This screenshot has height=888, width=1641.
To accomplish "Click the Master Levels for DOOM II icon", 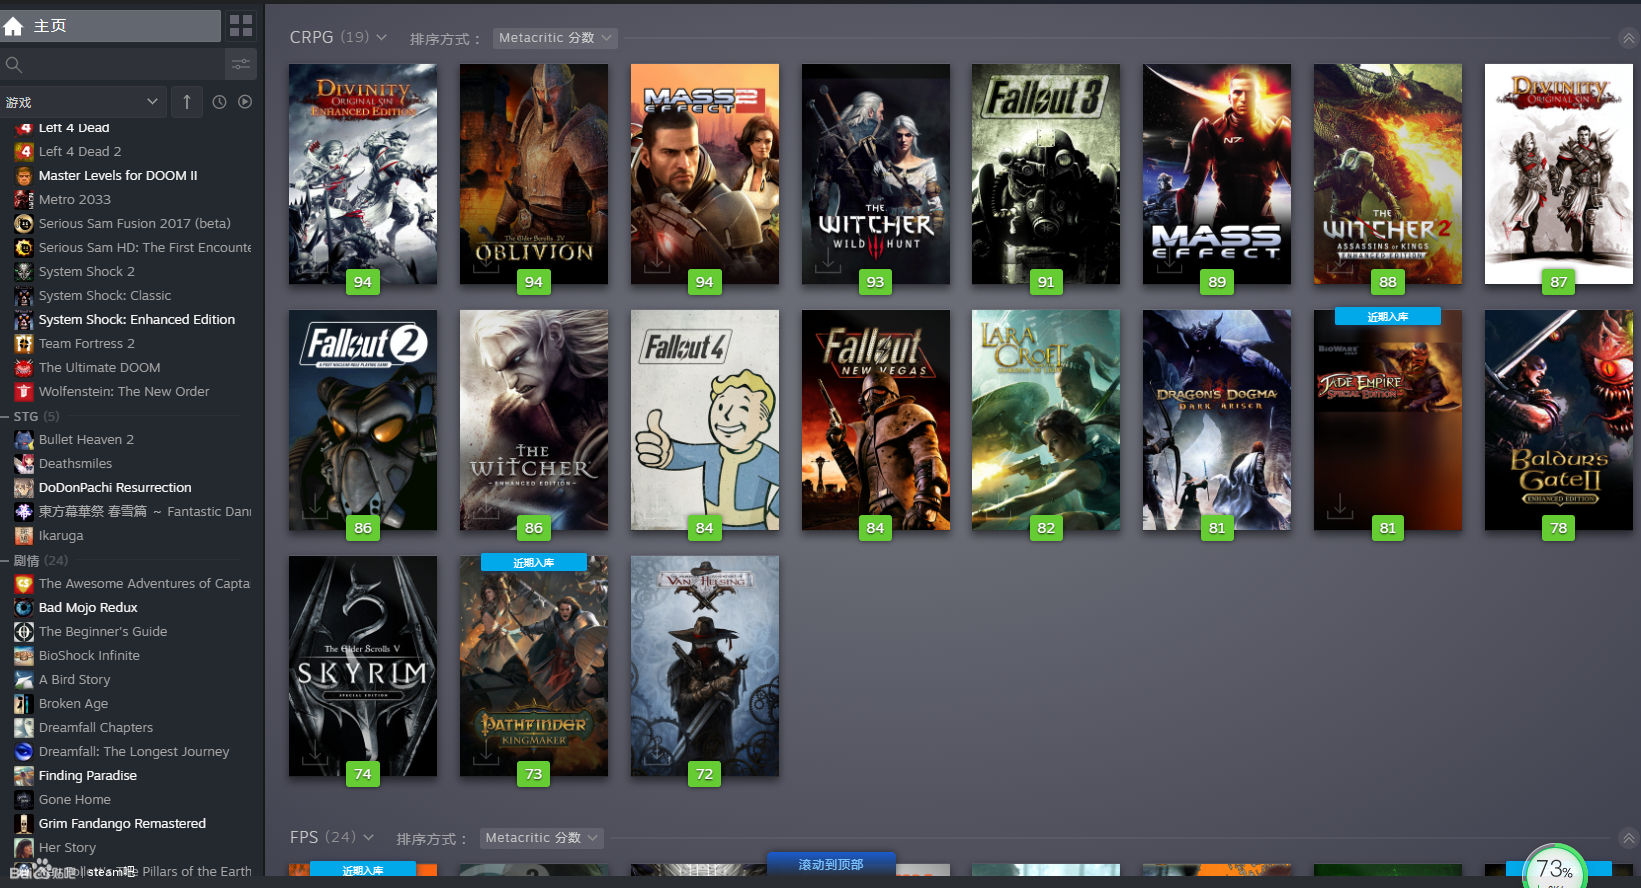I will click(24, 175).
